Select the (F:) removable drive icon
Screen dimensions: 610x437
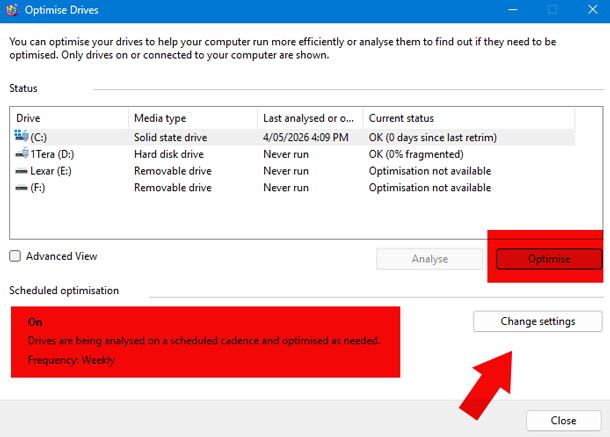point(21,188)
